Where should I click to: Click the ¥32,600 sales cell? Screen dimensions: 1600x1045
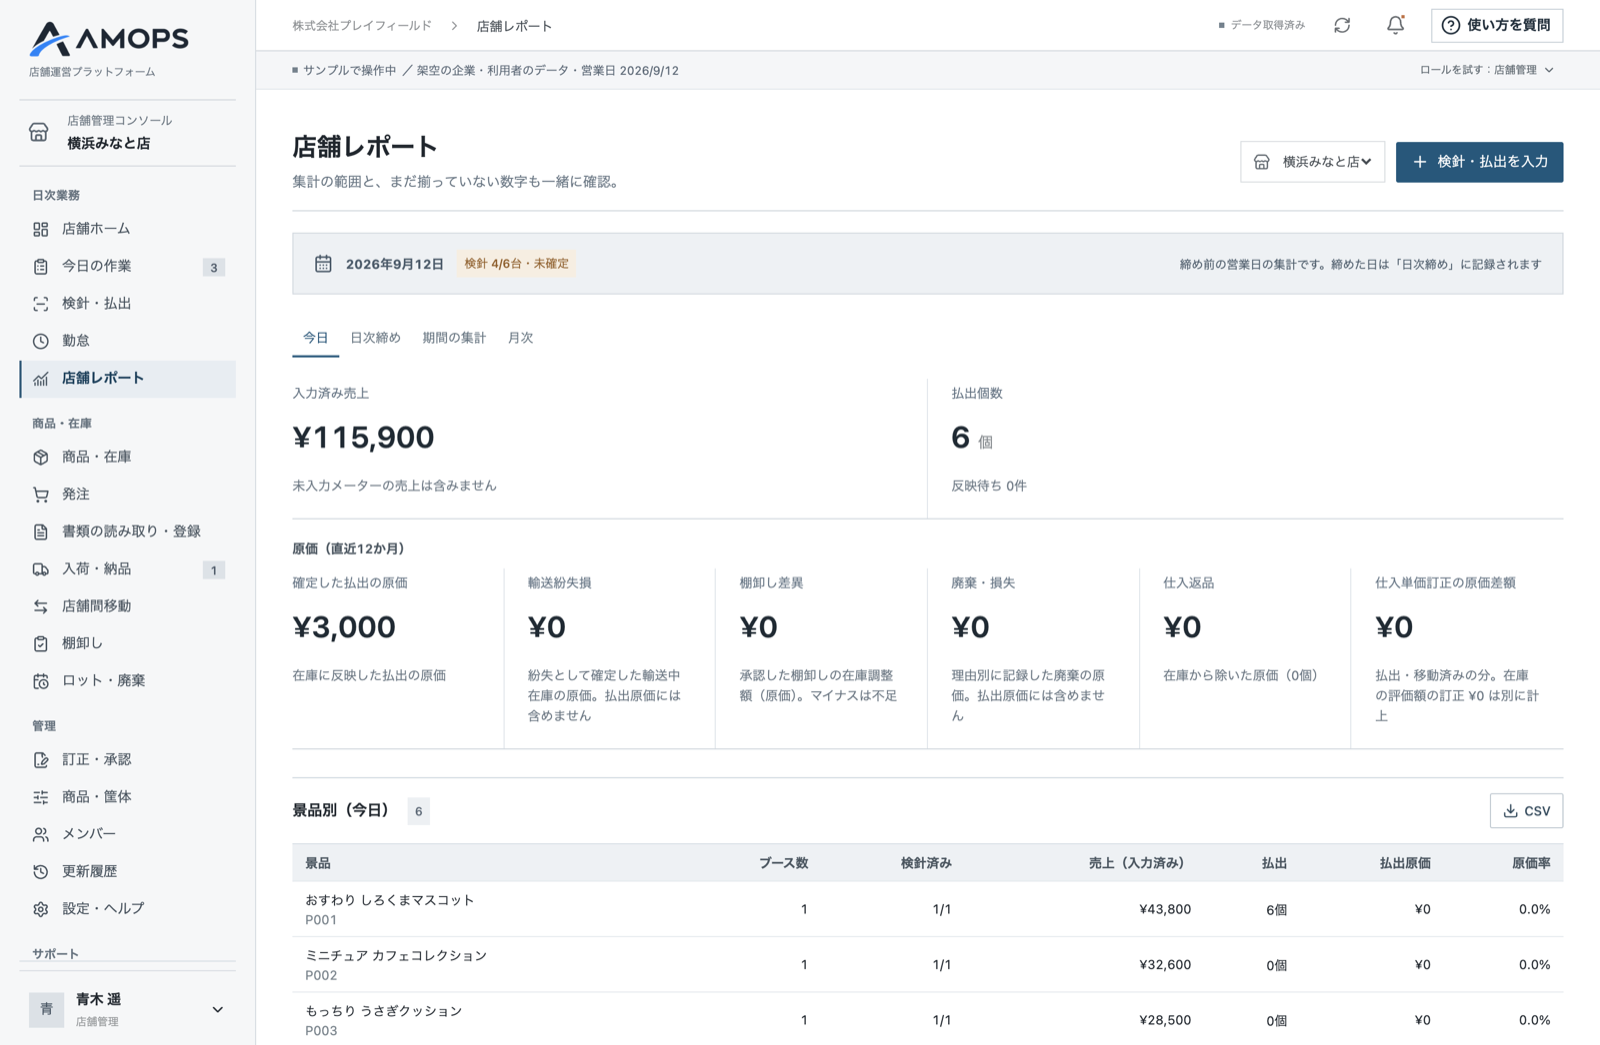1165,965
